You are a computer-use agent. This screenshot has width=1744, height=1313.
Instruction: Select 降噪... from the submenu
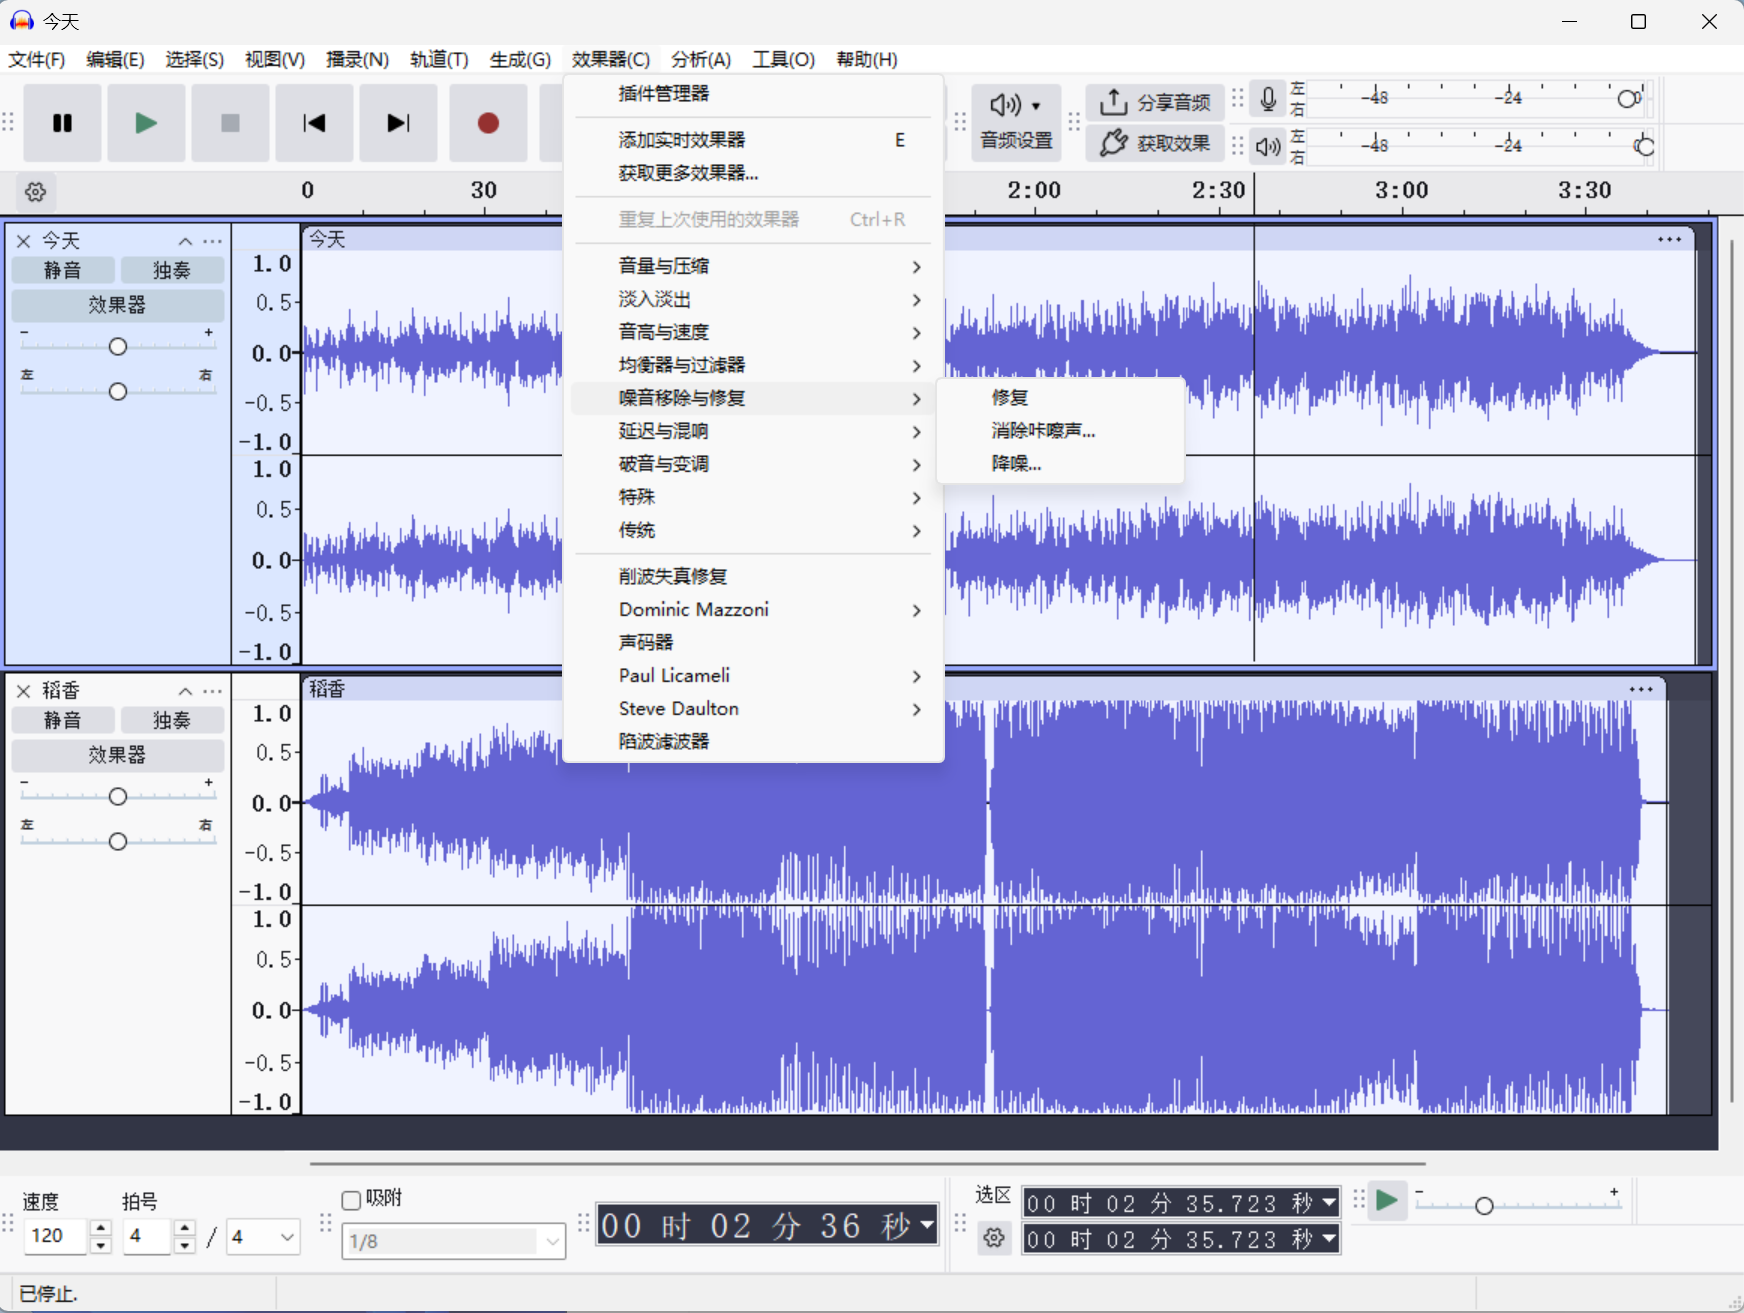[x=1060, y=464]
